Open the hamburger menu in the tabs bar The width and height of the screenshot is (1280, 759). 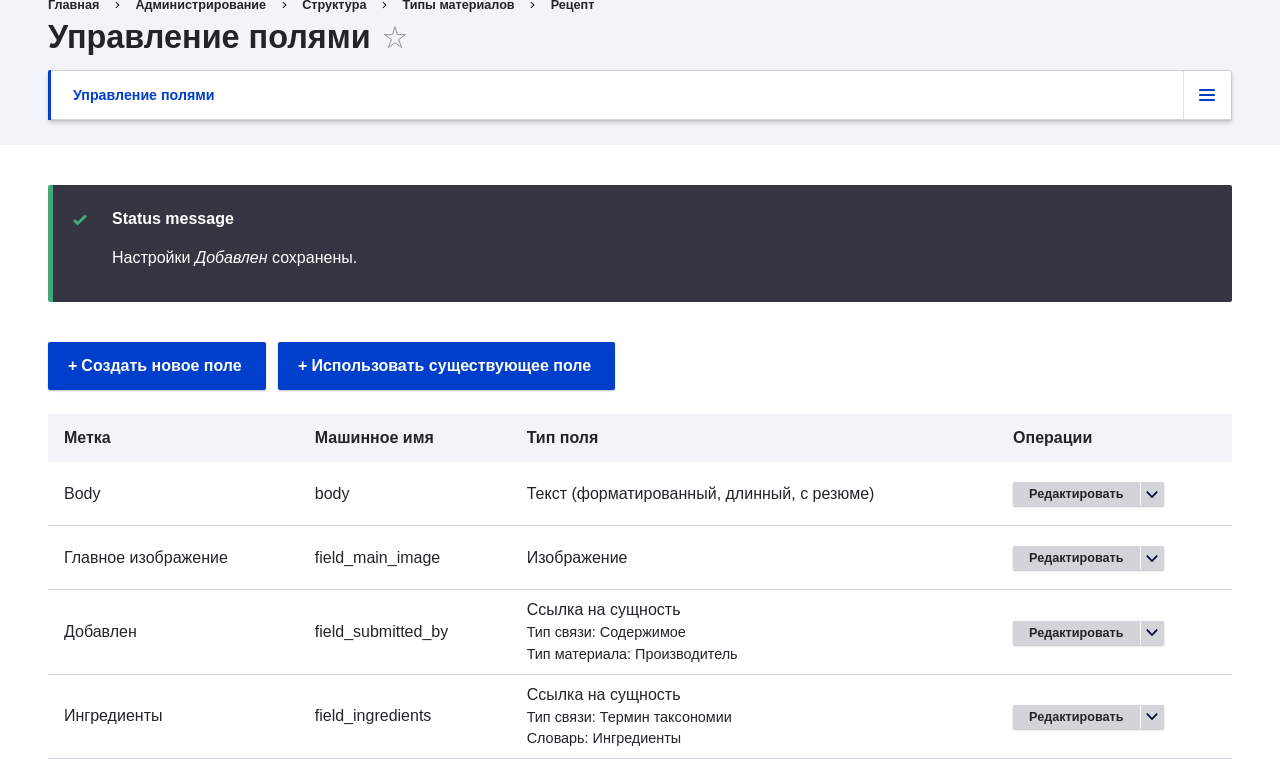(1207, 95)
